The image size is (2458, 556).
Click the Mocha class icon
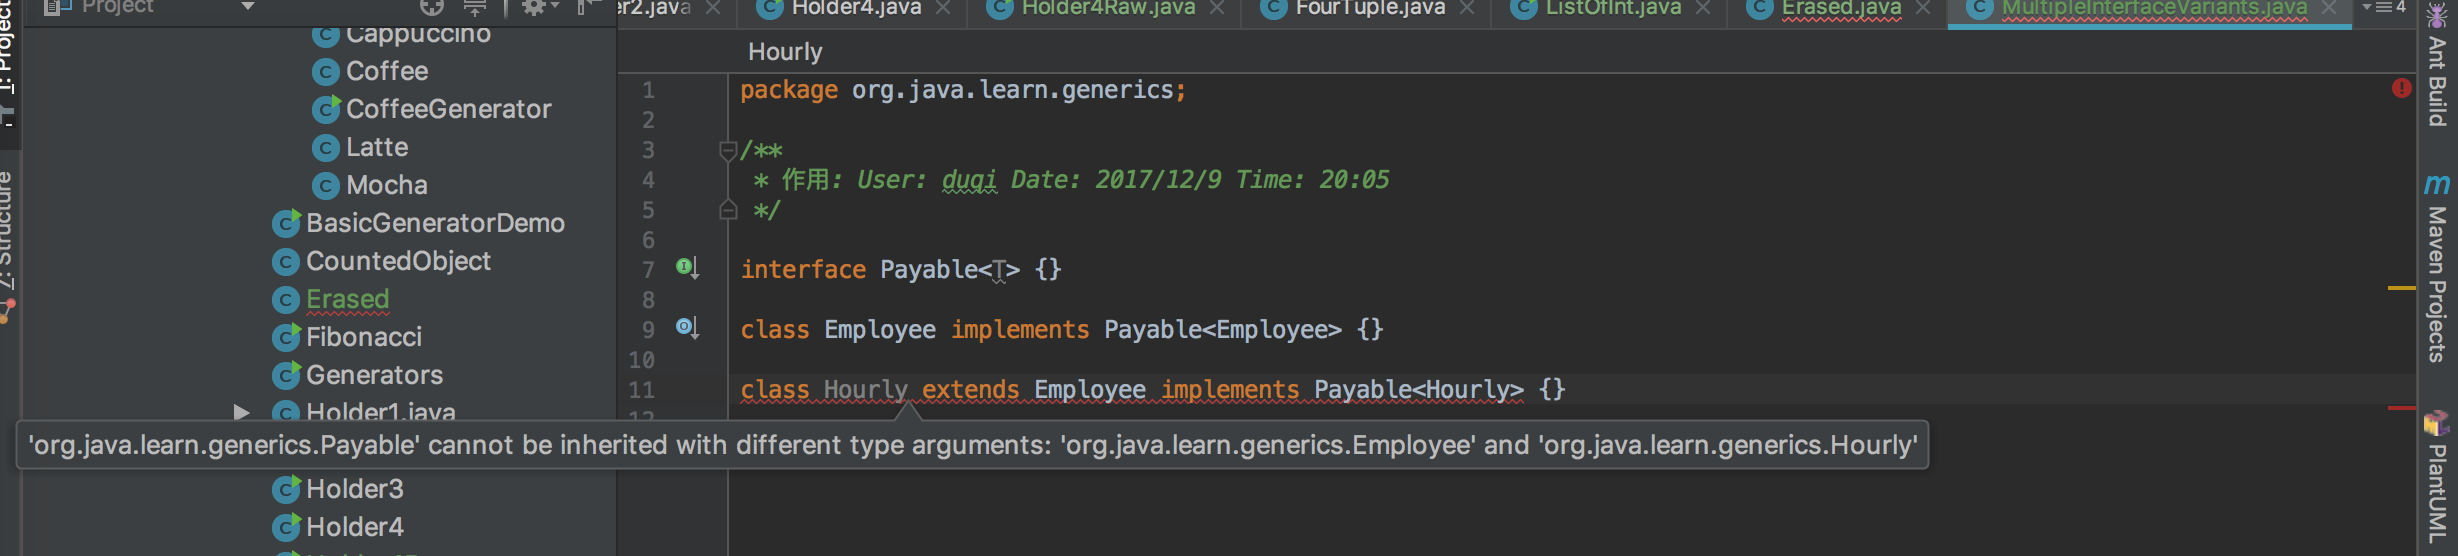click(325, 186)
